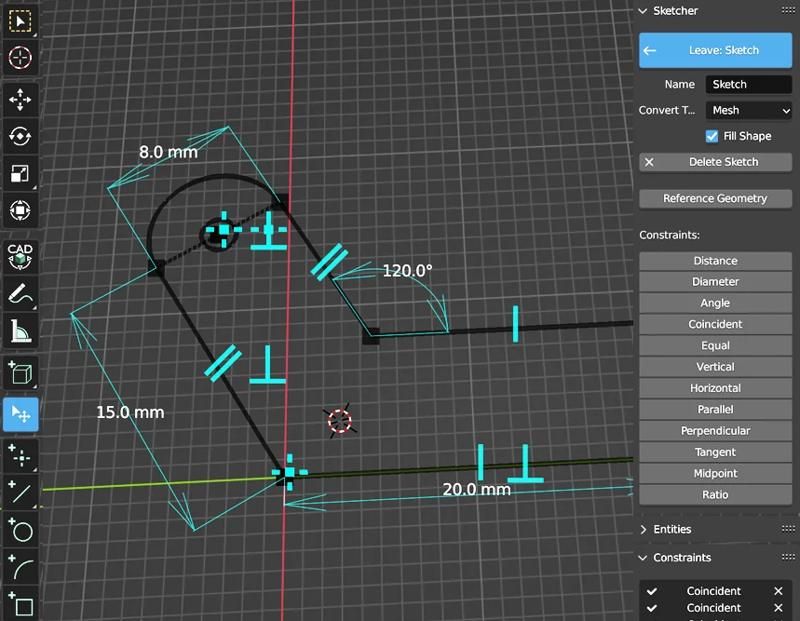Screen dimensions: 800x621
Task: Edit the sketch Name field
Action: click(747, 84)
